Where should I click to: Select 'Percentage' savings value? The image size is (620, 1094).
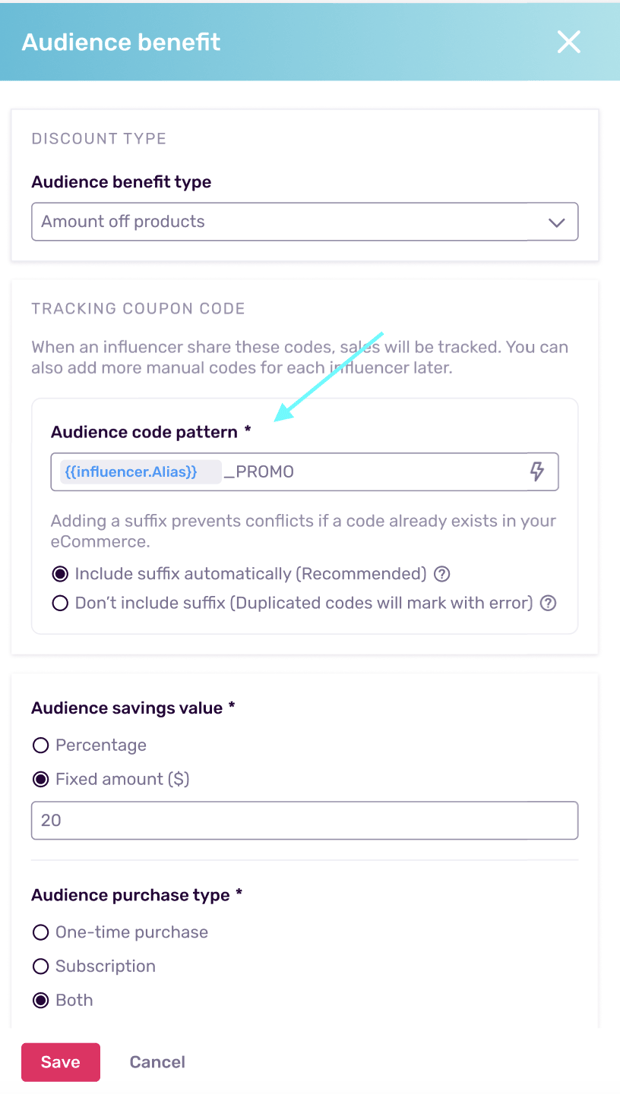pyautogui.click(x=39, y=745)
